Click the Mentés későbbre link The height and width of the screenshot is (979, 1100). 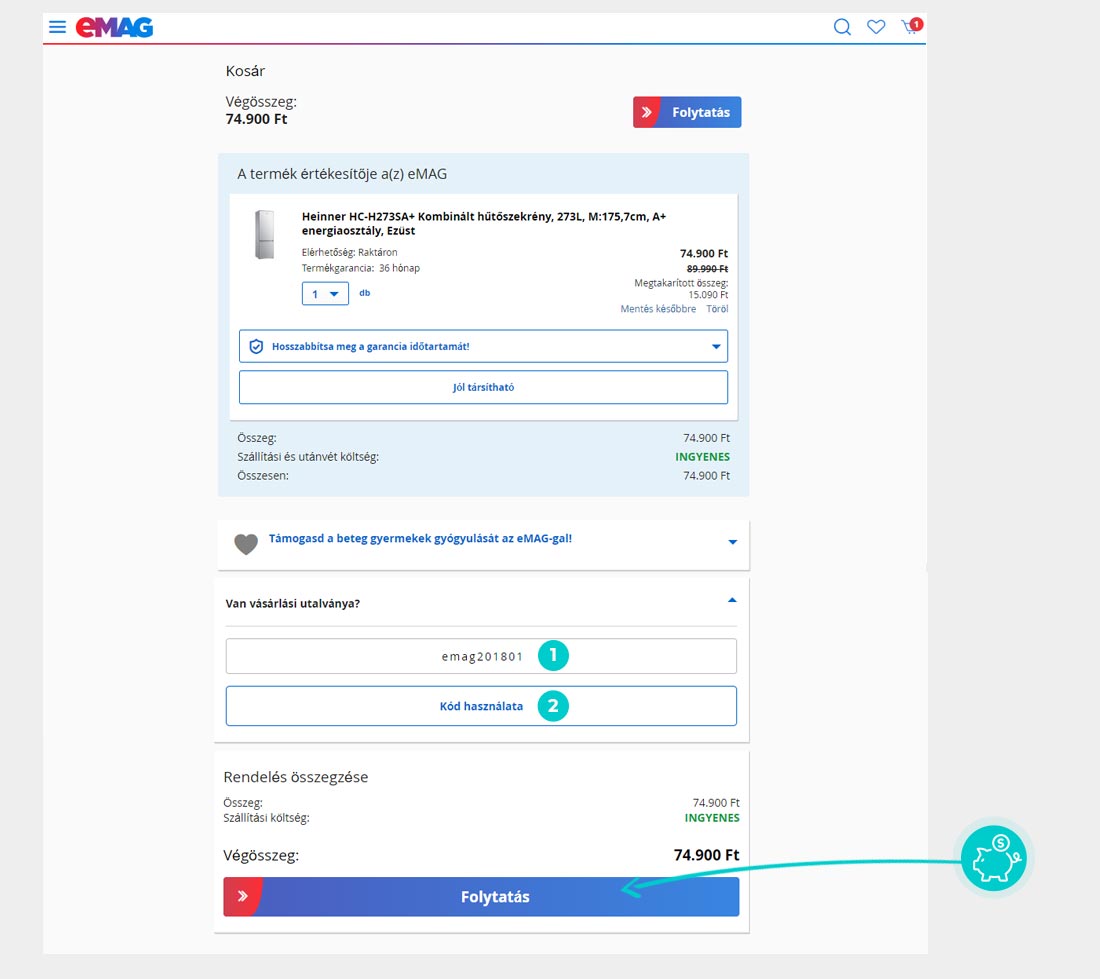coord(658,309)
